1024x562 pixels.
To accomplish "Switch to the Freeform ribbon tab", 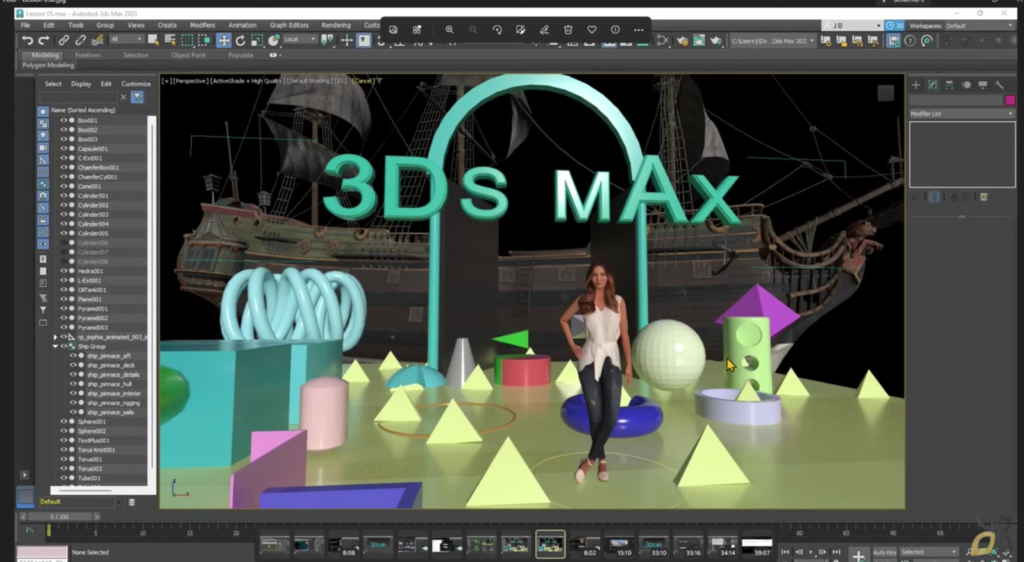I will pyautogui.click(x=88, y=55).
